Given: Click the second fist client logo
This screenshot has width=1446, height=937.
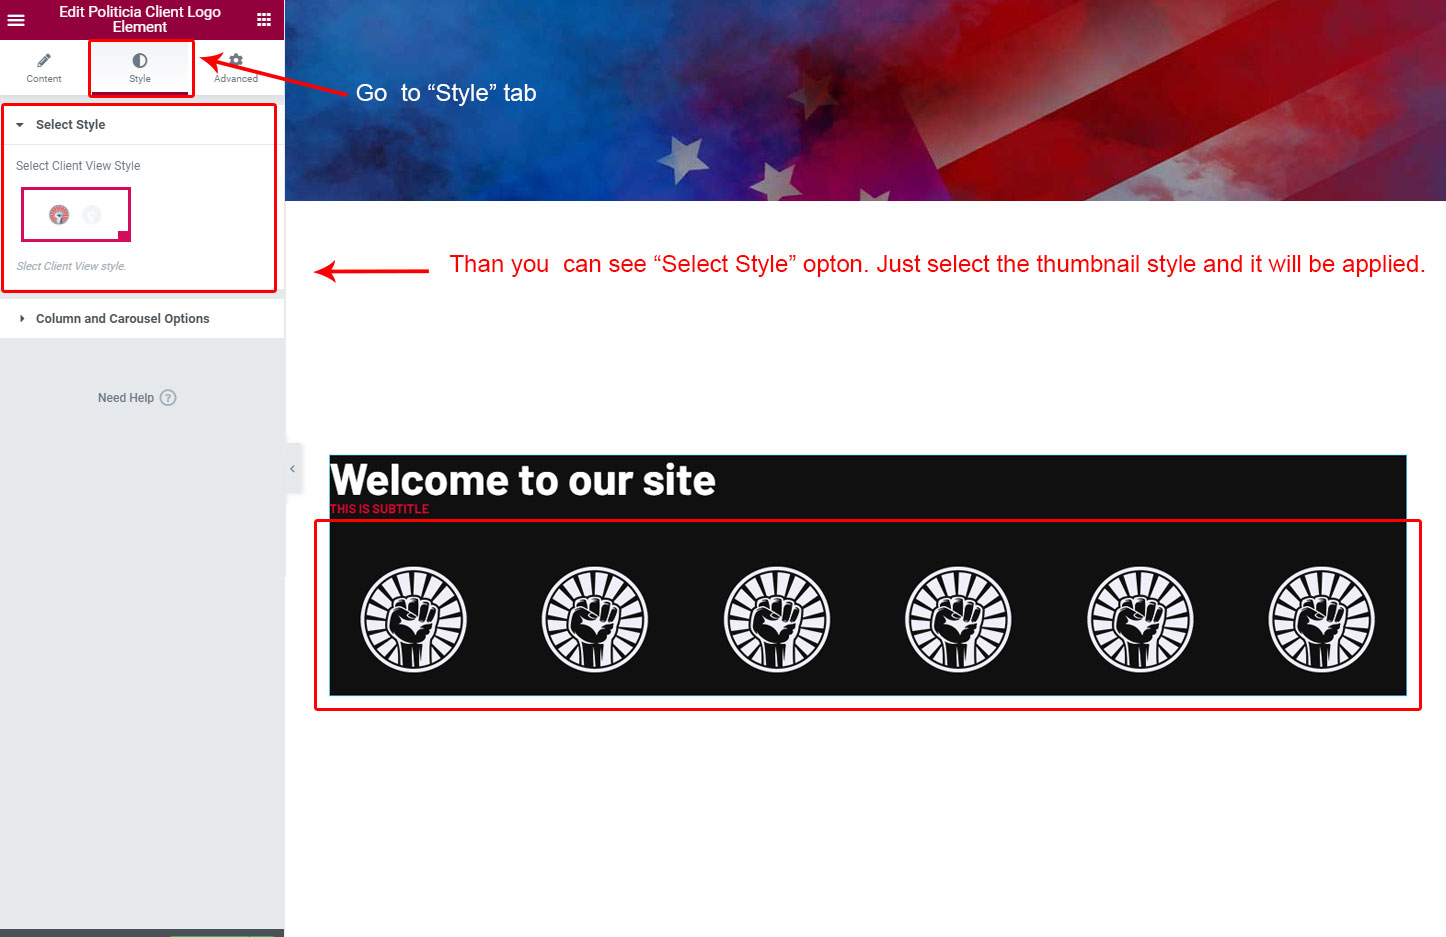Looking at the screenshot, I should pos(595,620).
